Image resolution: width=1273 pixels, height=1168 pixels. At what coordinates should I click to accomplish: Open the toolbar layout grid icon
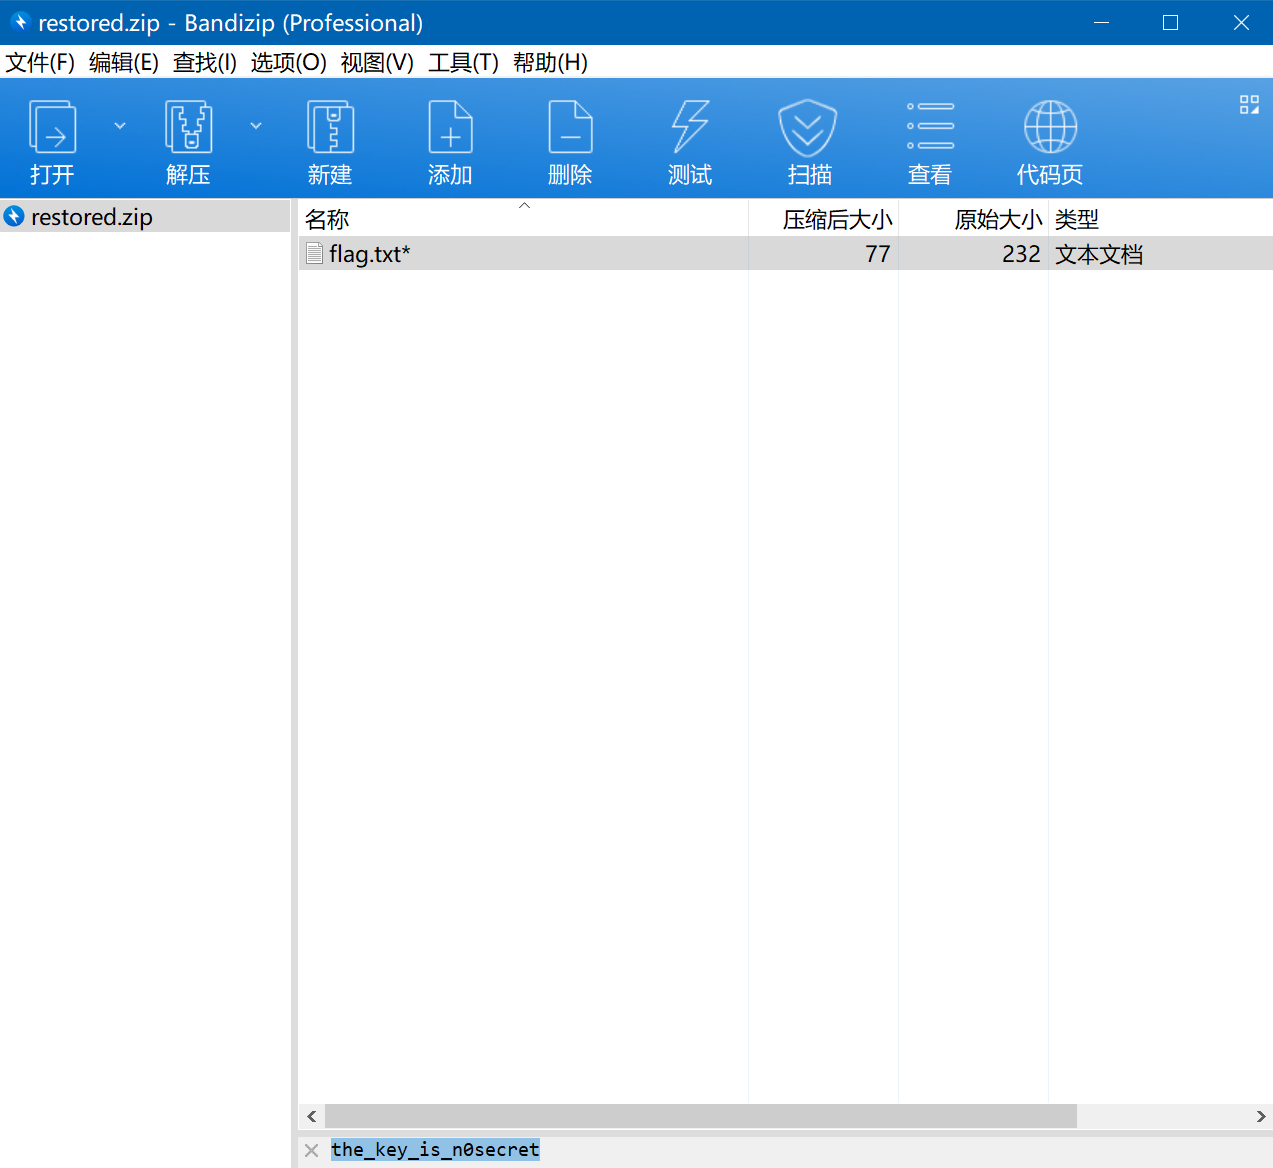click(x=1249, y=105)
